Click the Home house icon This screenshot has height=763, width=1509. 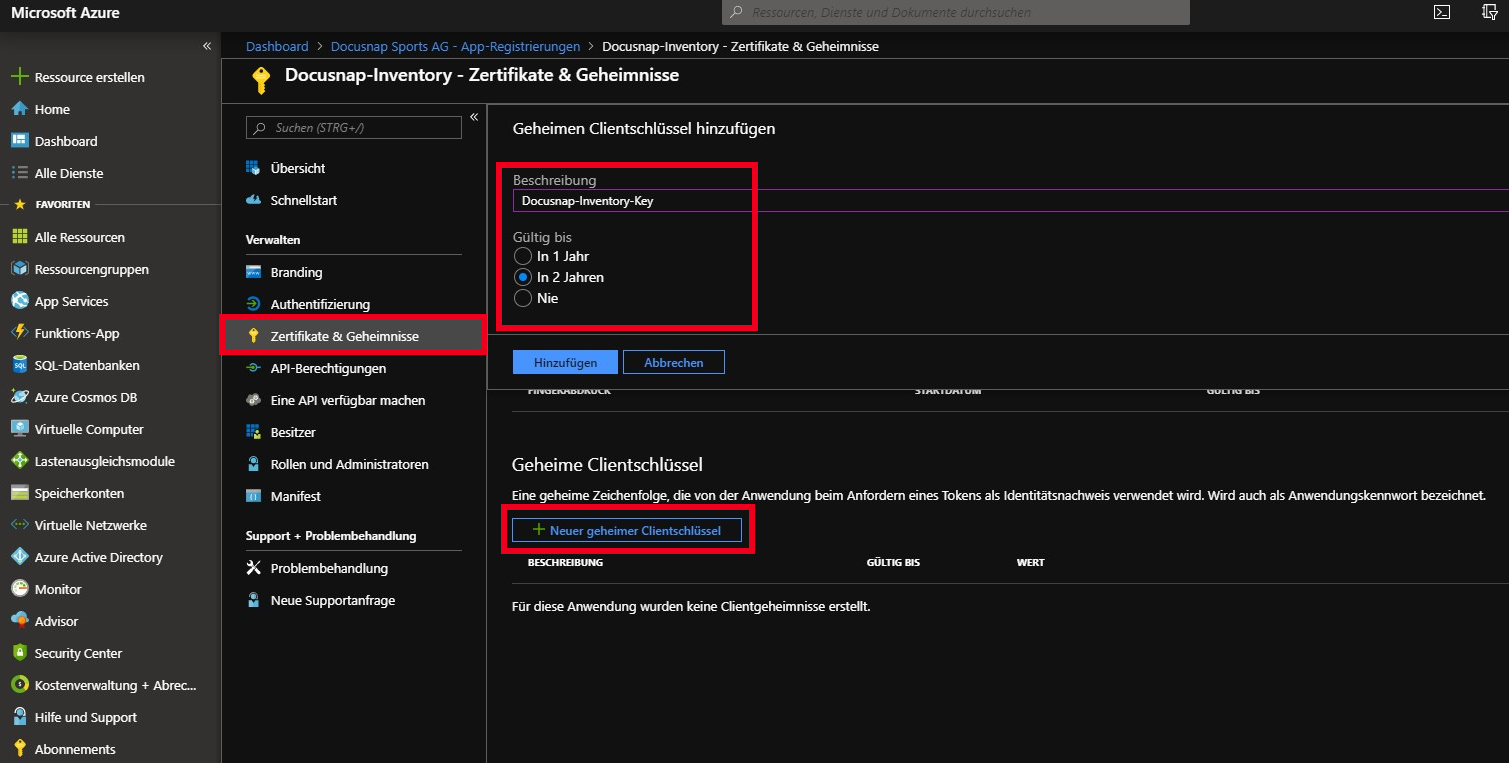[19, 109]
